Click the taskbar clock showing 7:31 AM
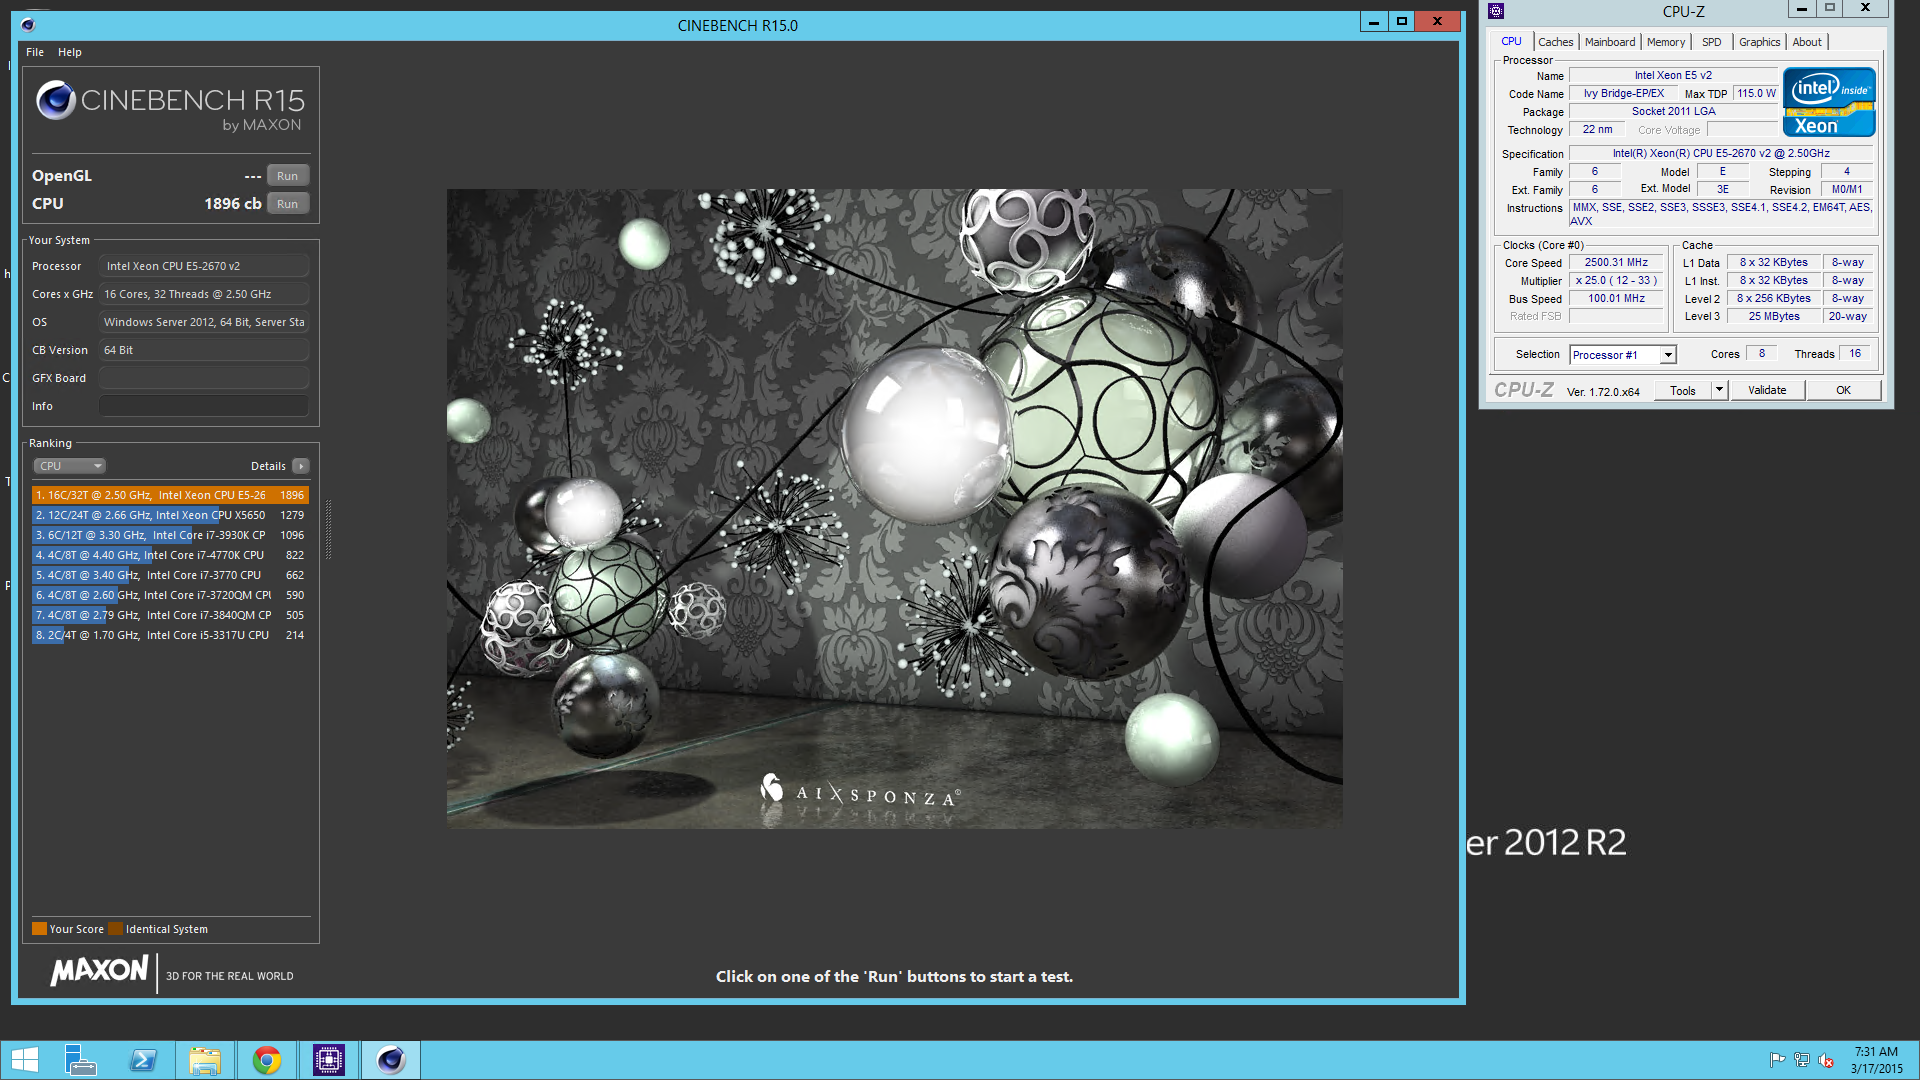This screenshot has width=1920, height=1080. [1876, 1060]
